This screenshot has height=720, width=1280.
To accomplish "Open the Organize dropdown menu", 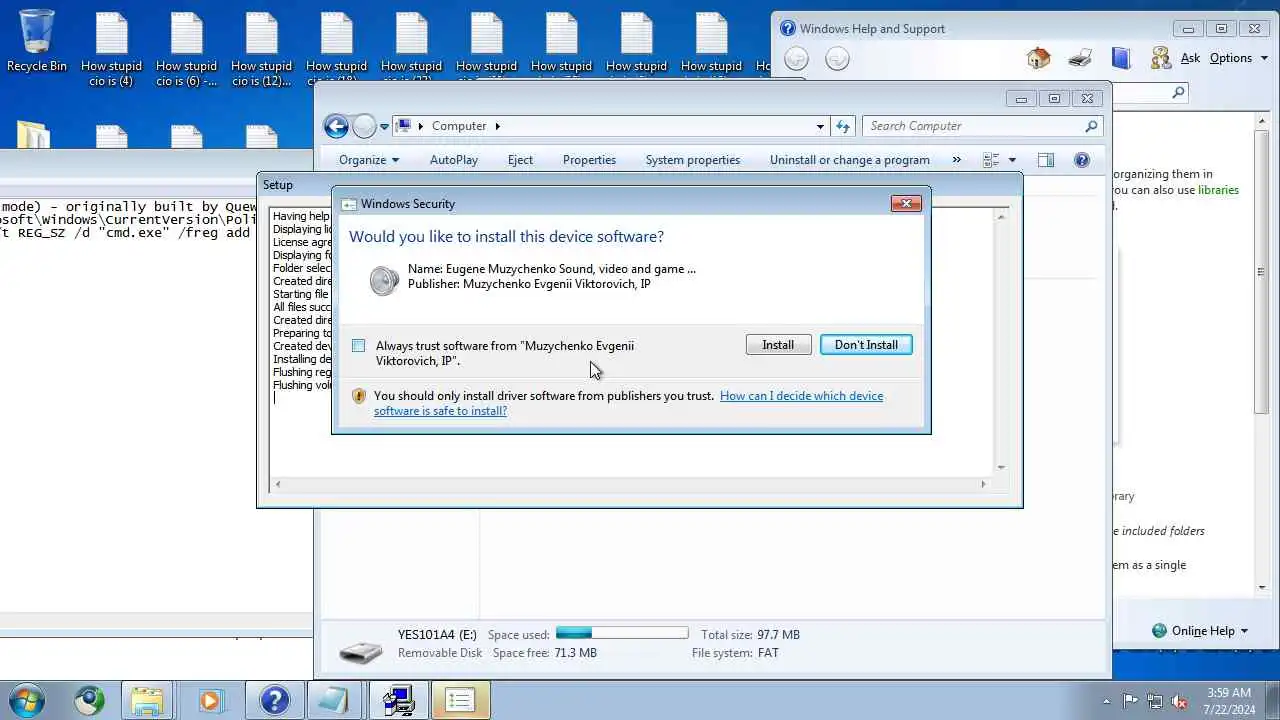I will point(368,160).
